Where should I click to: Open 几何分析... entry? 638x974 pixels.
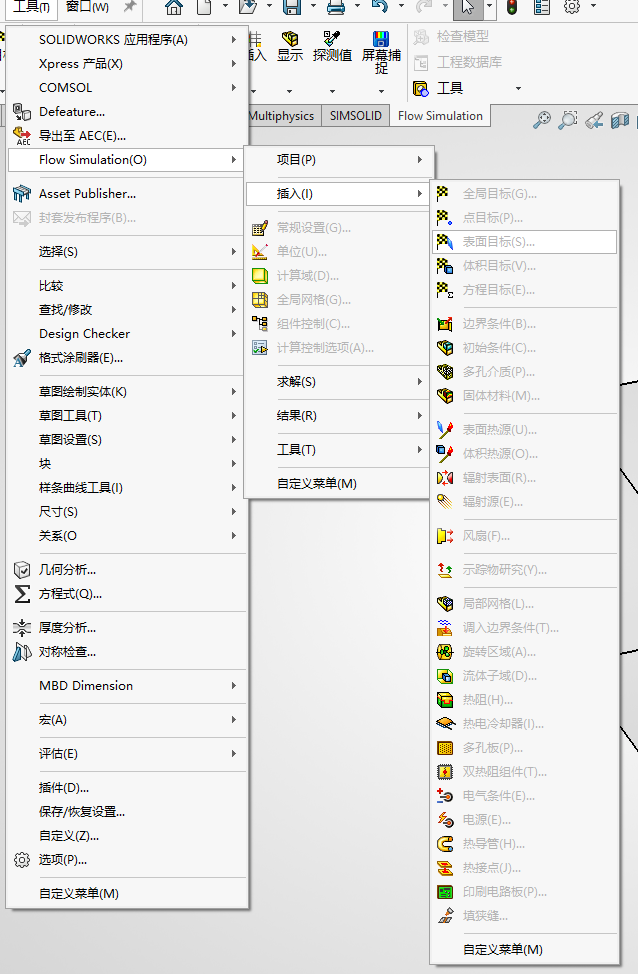click(x=126, y=570)
